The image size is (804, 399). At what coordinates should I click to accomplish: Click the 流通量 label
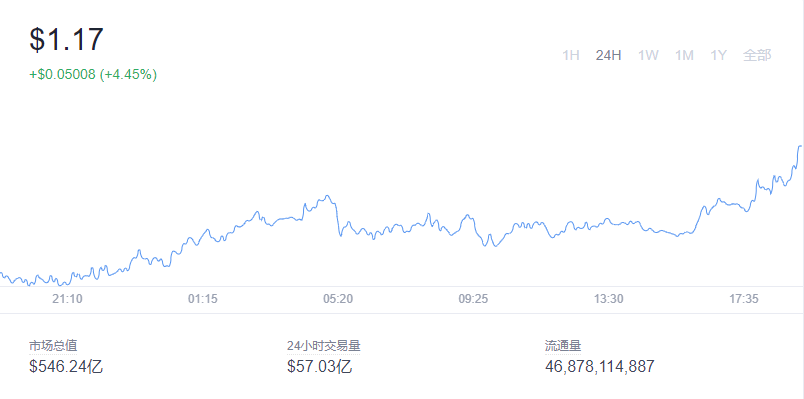point(563,346)
